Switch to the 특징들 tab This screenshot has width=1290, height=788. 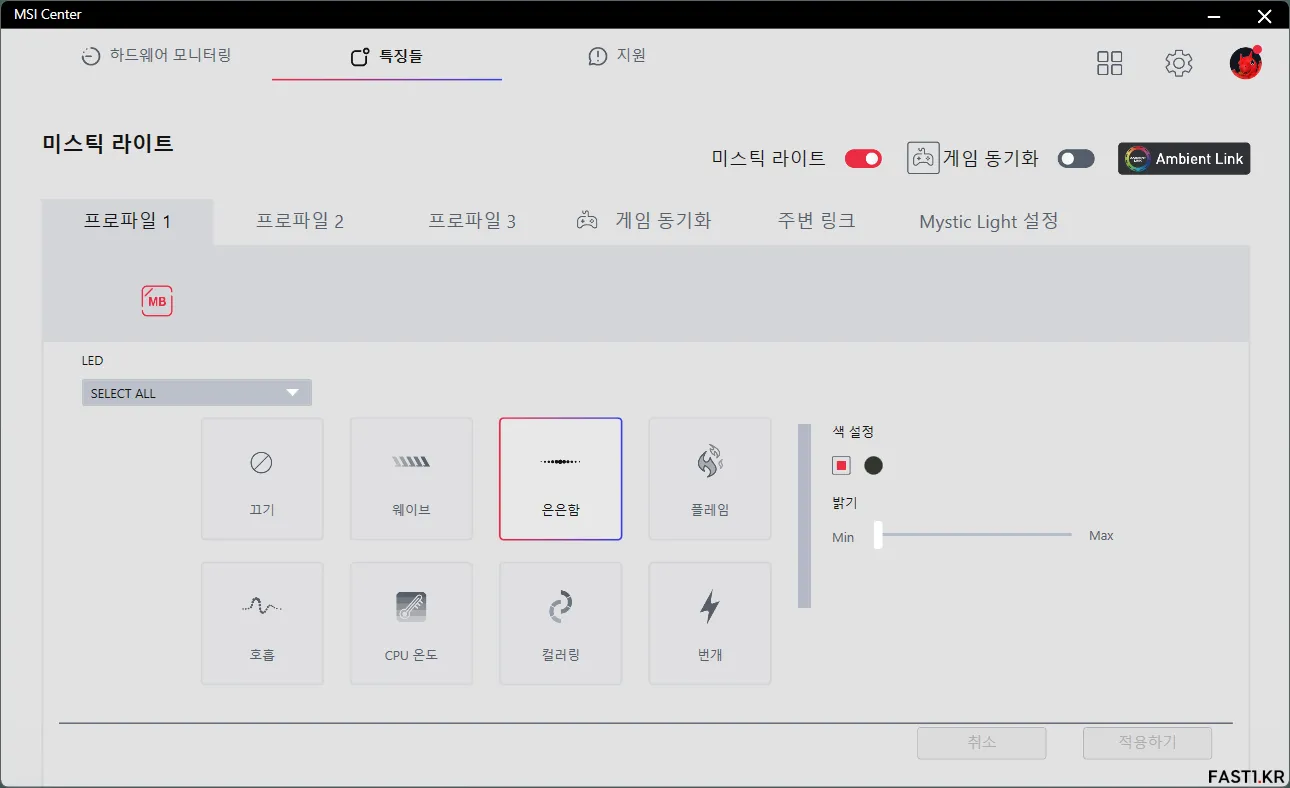[x=387, y=56]
